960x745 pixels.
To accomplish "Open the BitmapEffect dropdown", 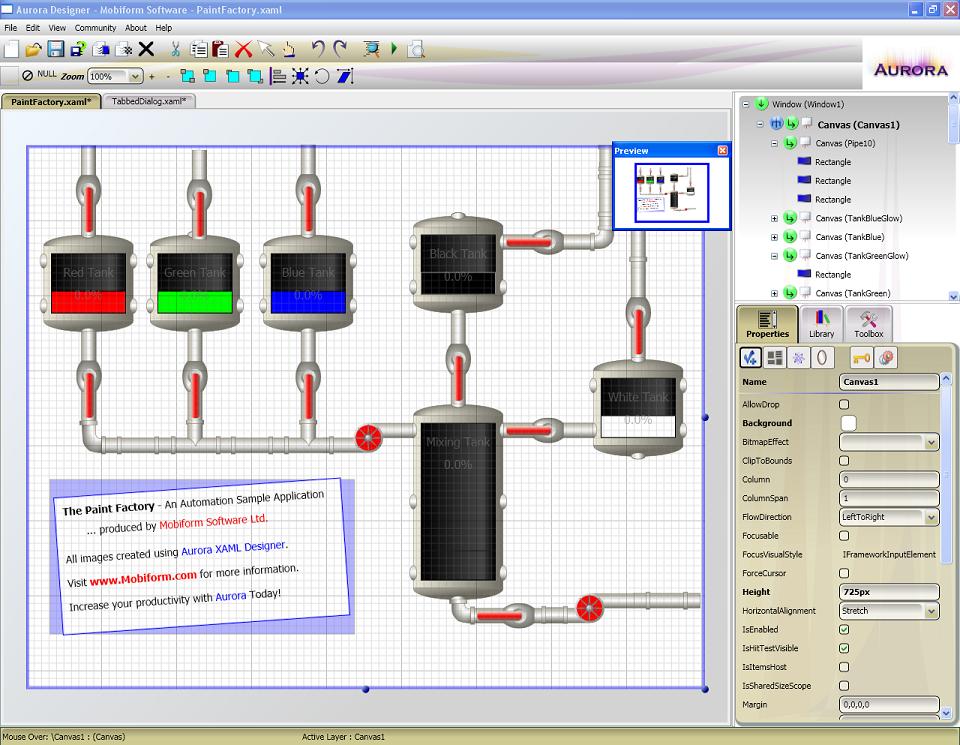I will (931, 442).
